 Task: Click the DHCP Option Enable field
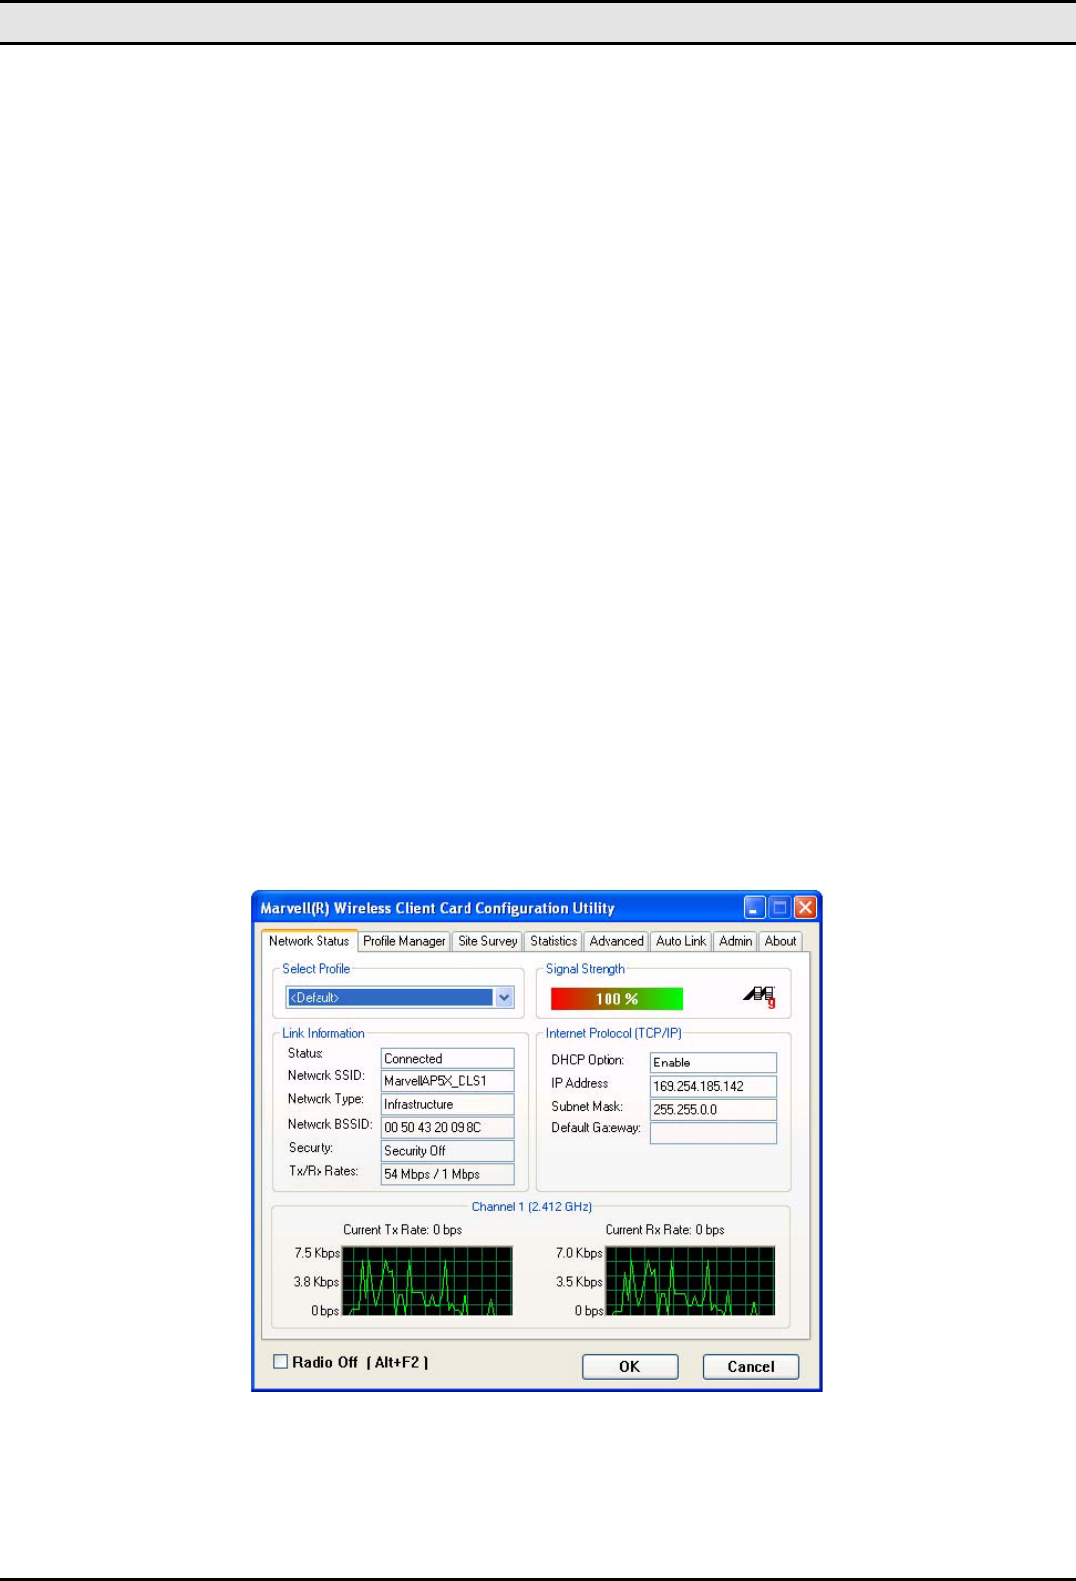(713, 1062)
